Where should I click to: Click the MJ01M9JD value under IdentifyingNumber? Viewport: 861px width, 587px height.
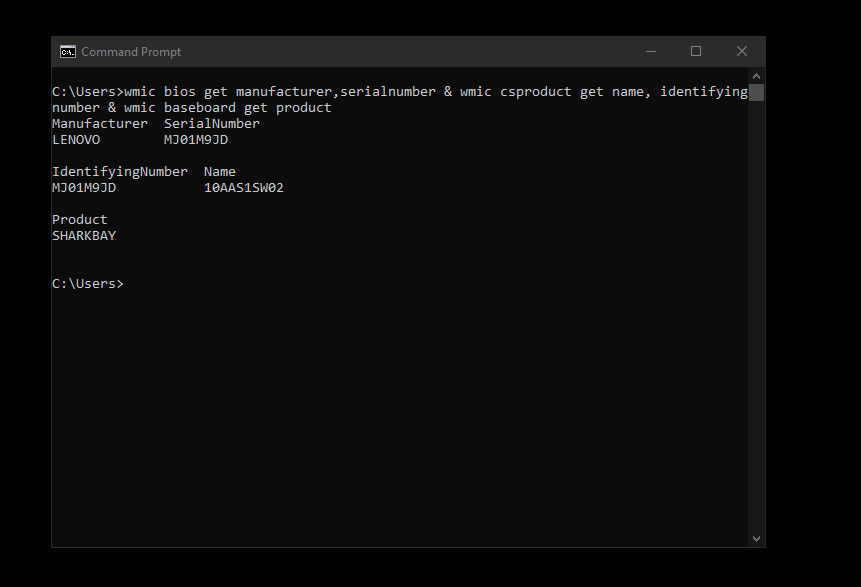tap(84, 188)
